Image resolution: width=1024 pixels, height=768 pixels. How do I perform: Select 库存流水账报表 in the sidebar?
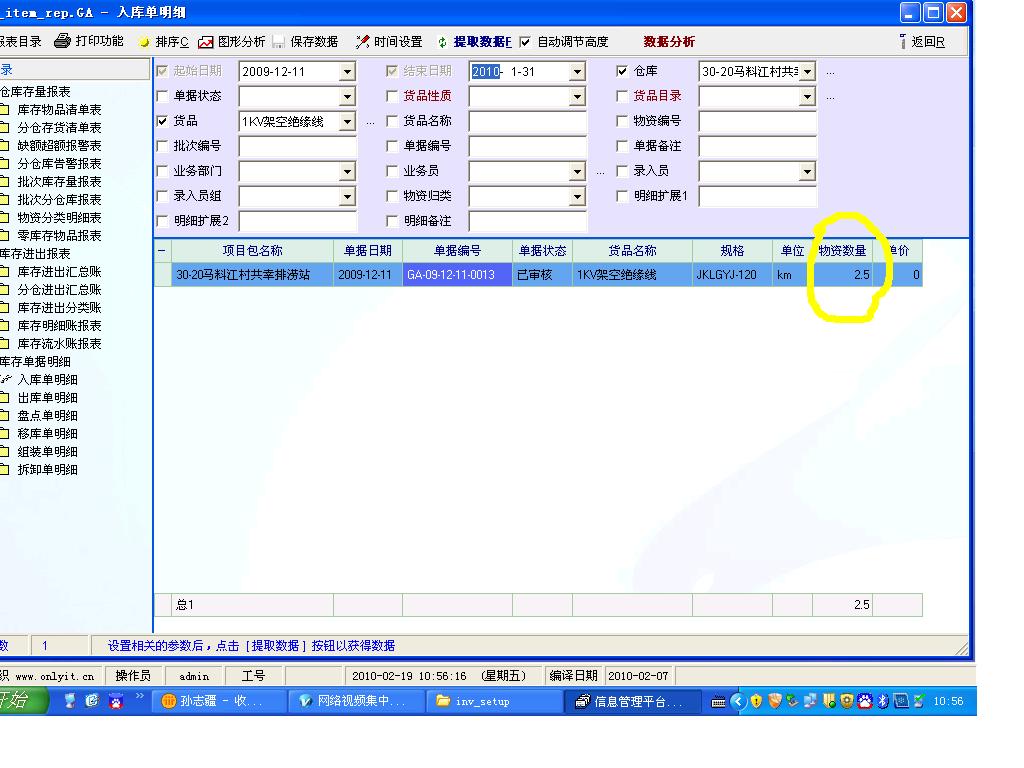click(58, 344)
